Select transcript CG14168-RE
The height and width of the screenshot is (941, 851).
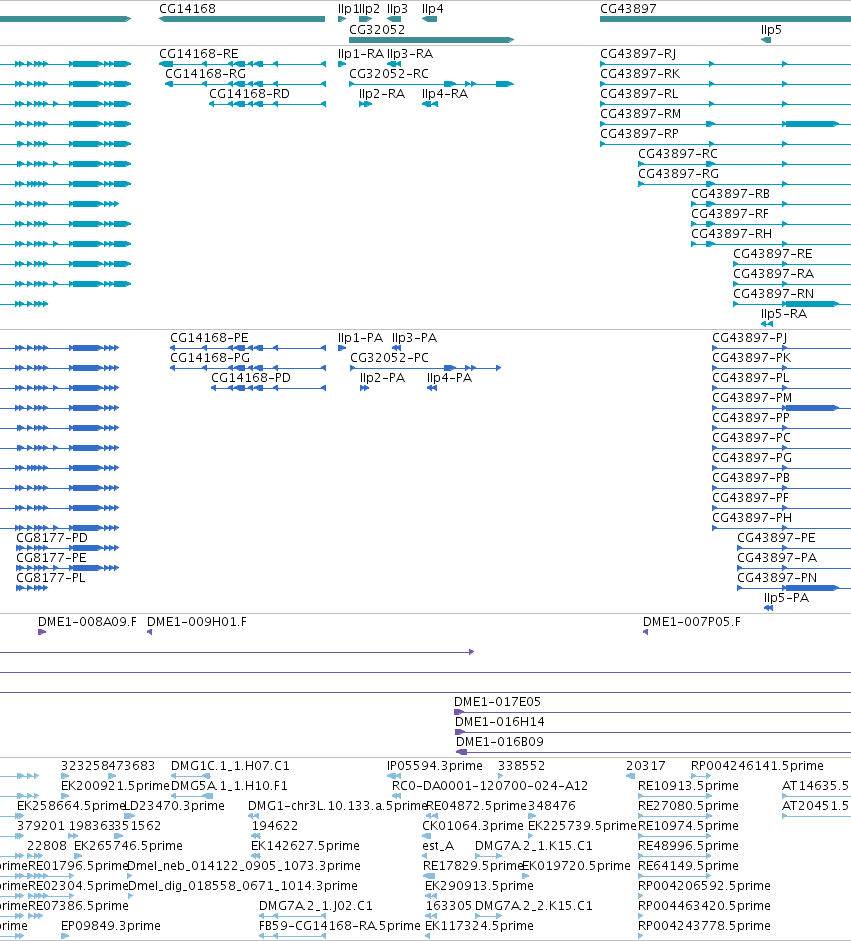click(242, 64)
